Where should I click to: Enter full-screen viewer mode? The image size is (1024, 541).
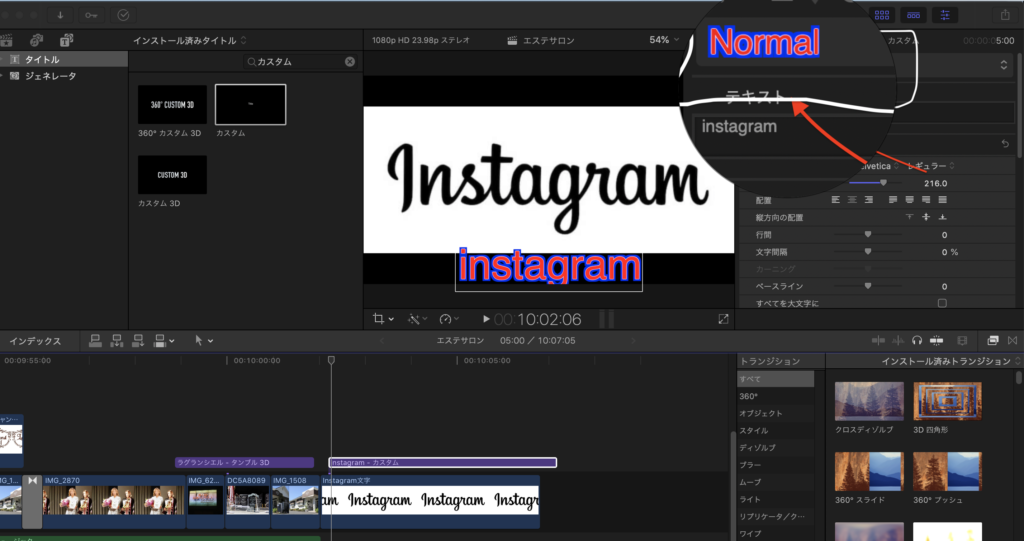(x=723, y=319)
